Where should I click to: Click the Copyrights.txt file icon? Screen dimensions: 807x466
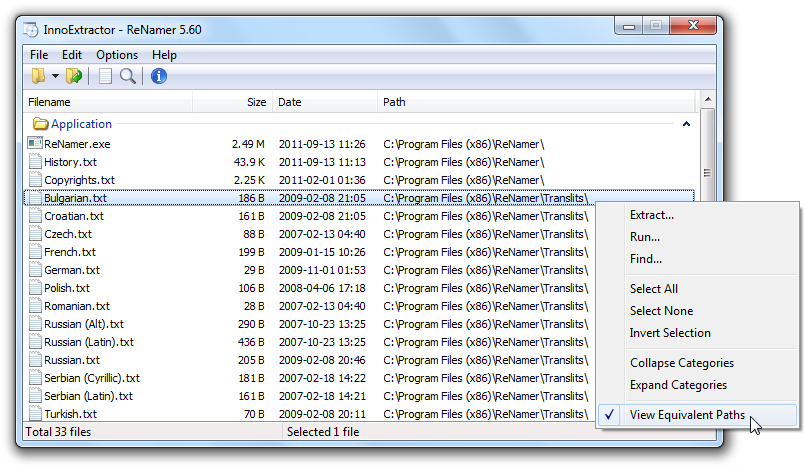point(36,180)
